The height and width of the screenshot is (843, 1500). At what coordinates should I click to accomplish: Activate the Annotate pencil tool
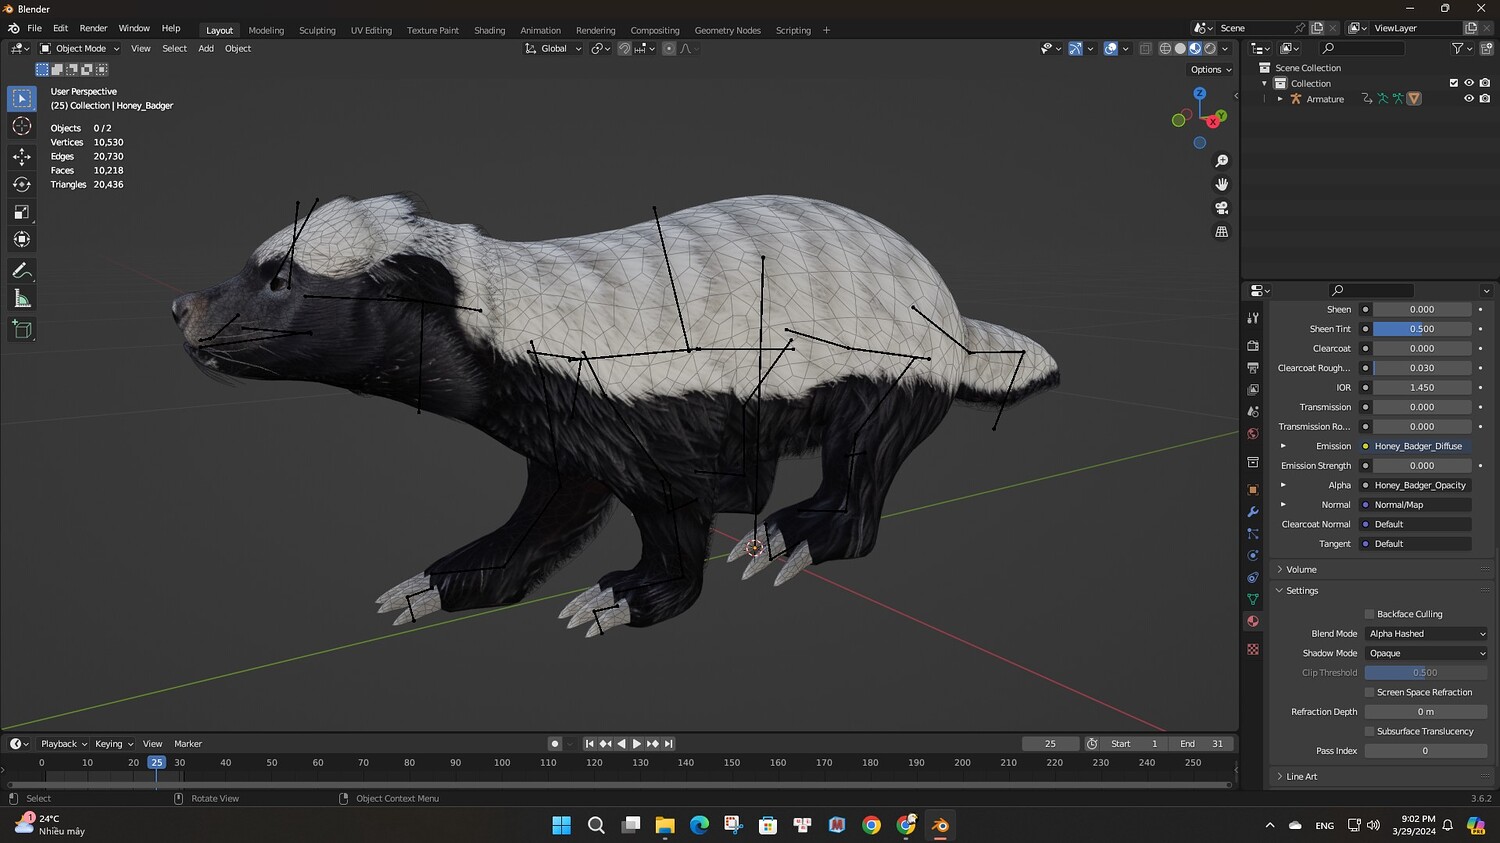coord(22,271)
